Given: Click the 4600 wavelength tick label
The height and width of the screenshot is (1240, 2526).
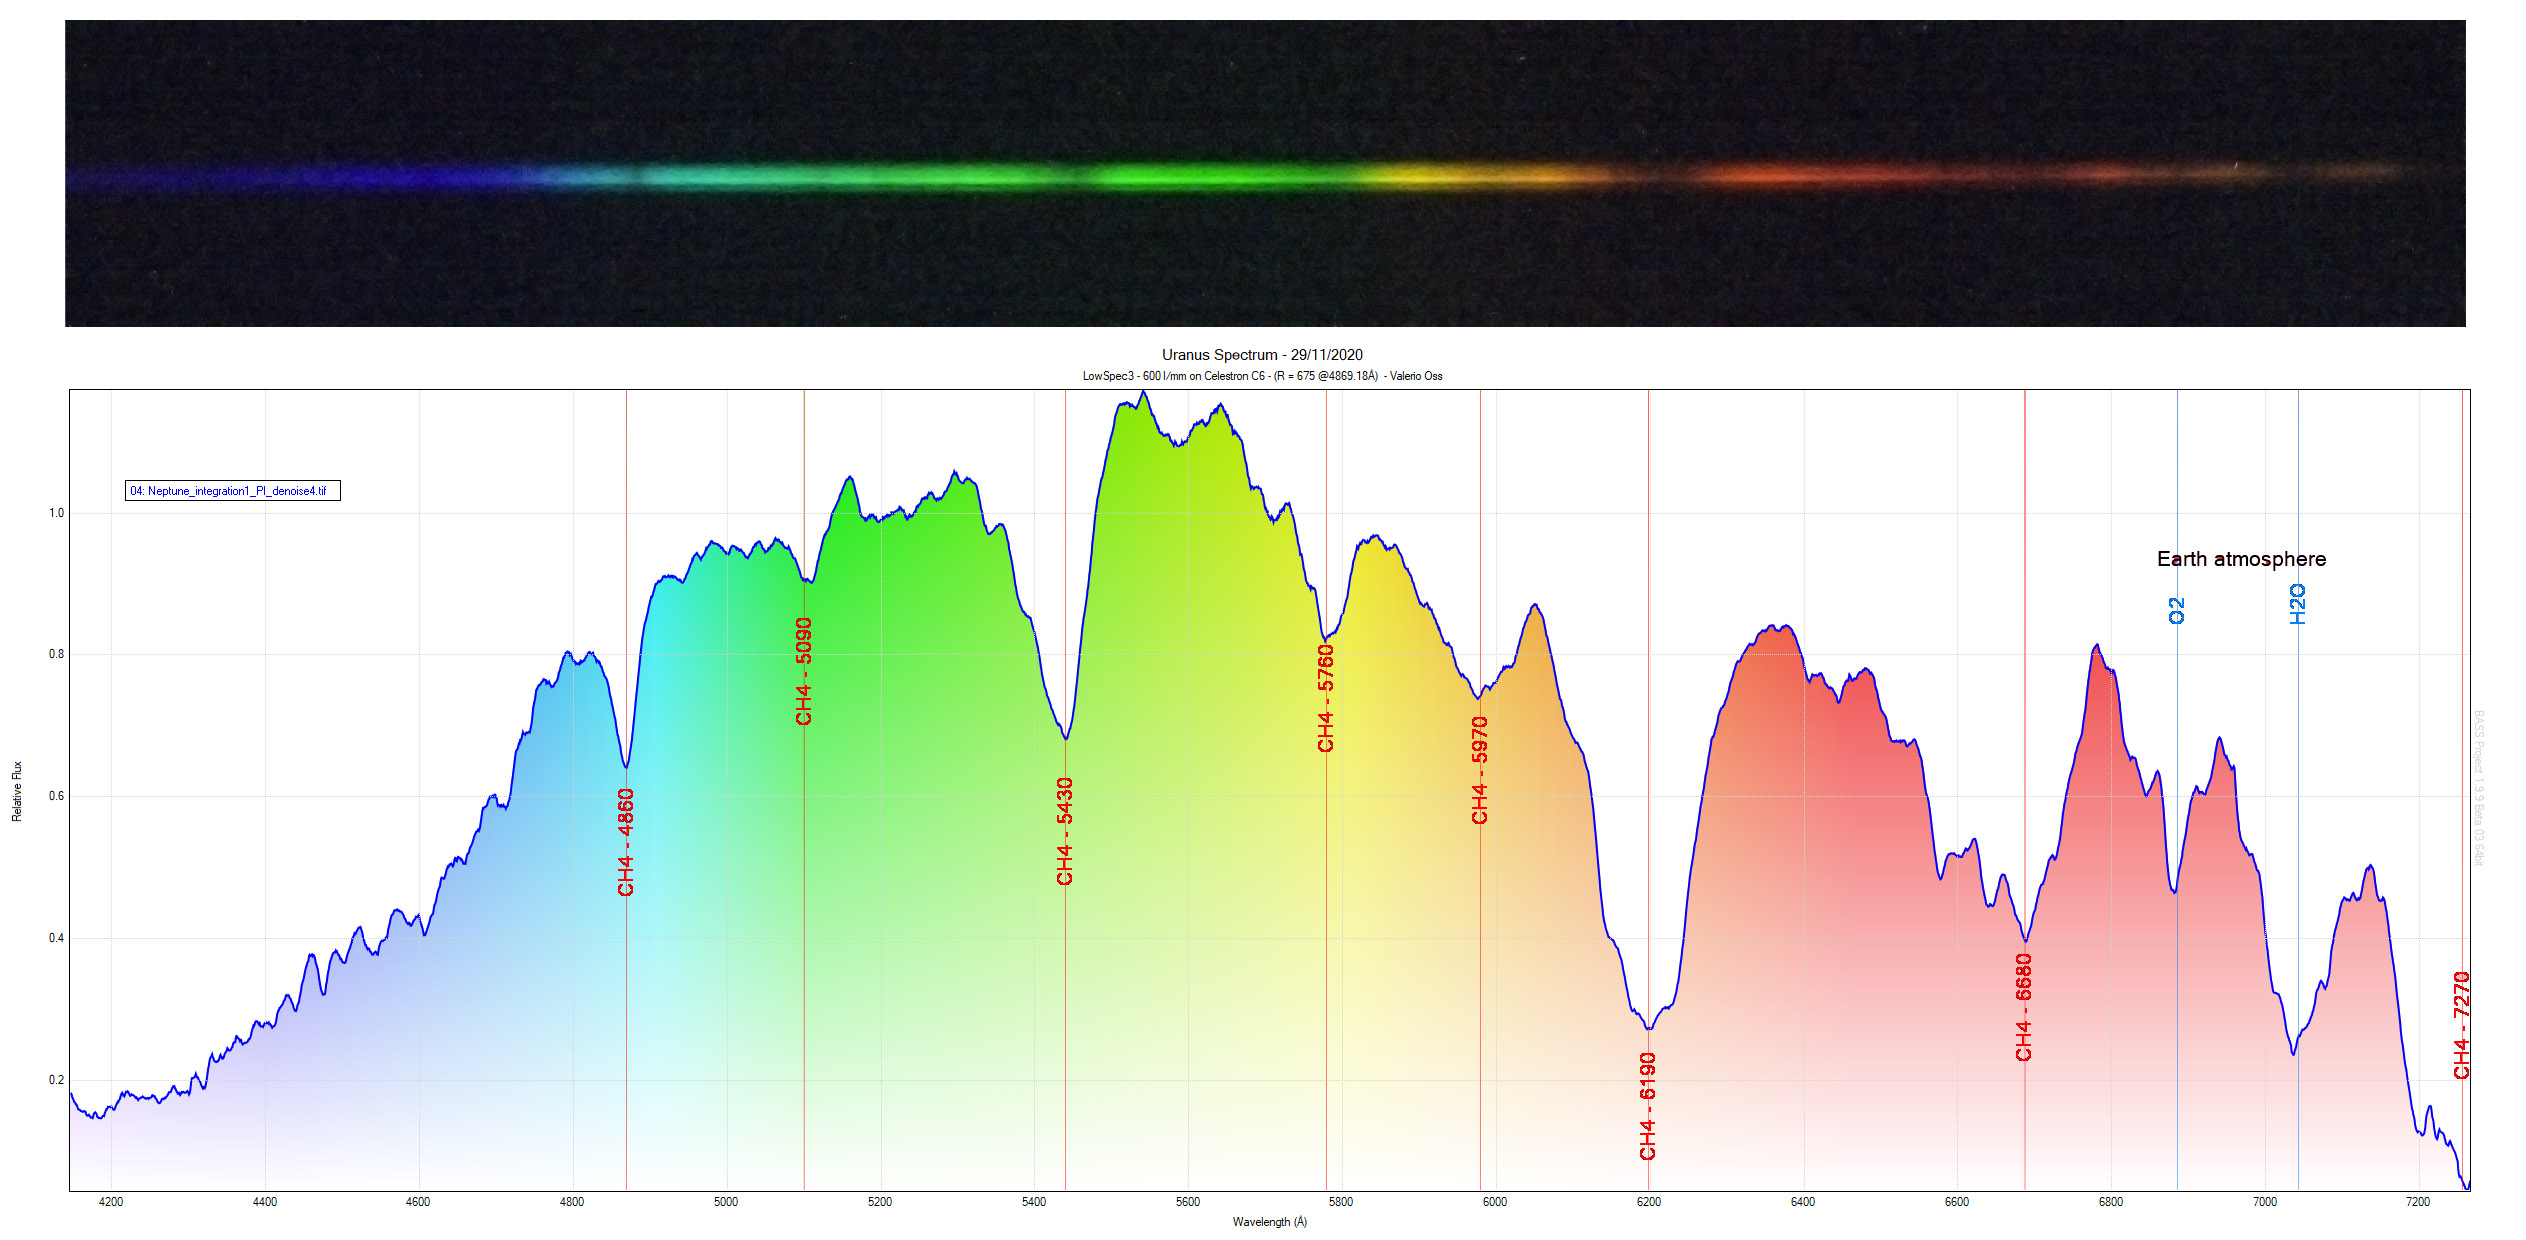Looking at the screenshot, I should click(x=418, y=1202).
